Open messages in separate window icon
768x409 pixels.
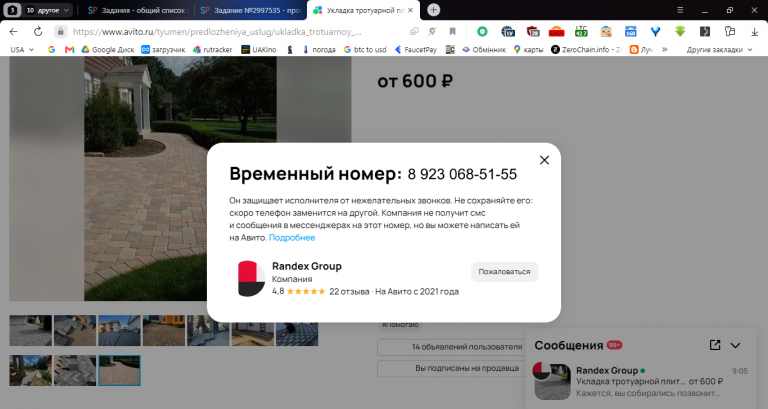[x=715, y=345]
